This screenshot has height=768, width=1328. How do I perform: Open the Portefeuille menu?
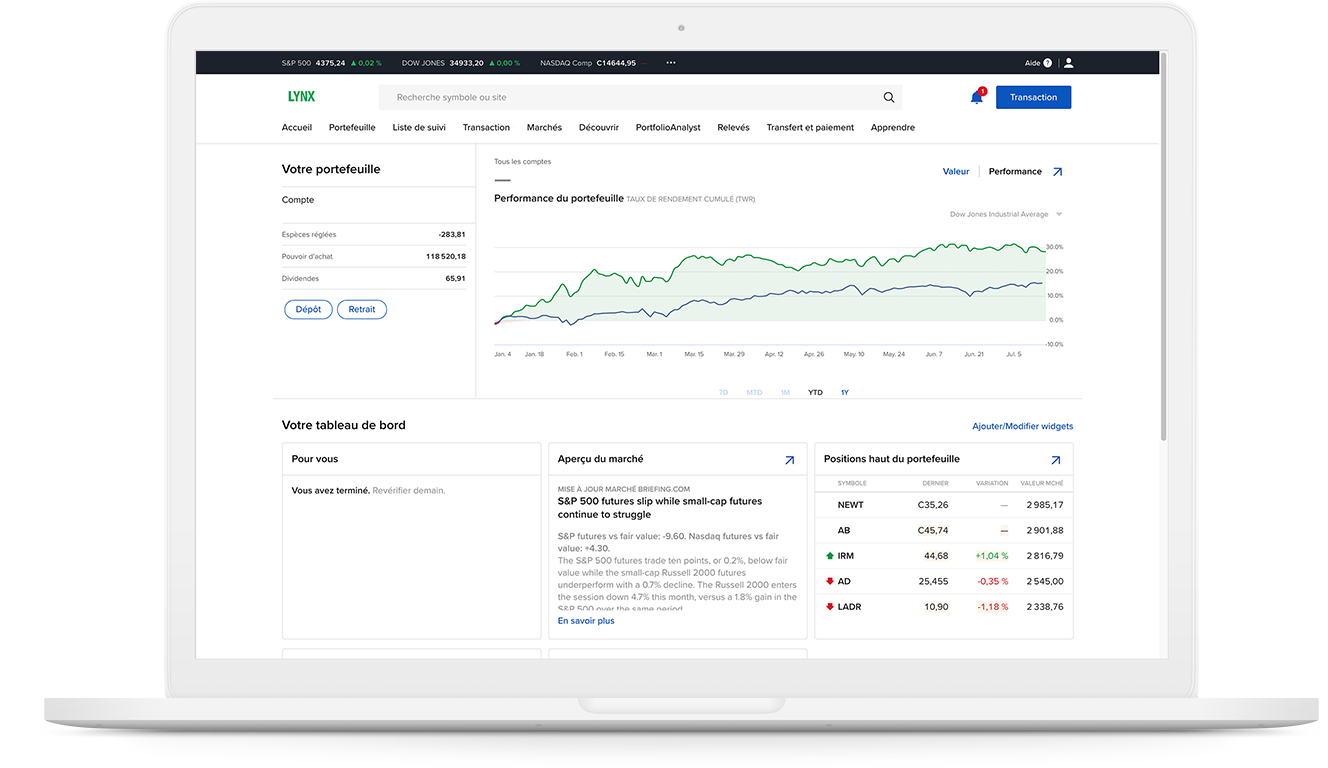(352, 128)
